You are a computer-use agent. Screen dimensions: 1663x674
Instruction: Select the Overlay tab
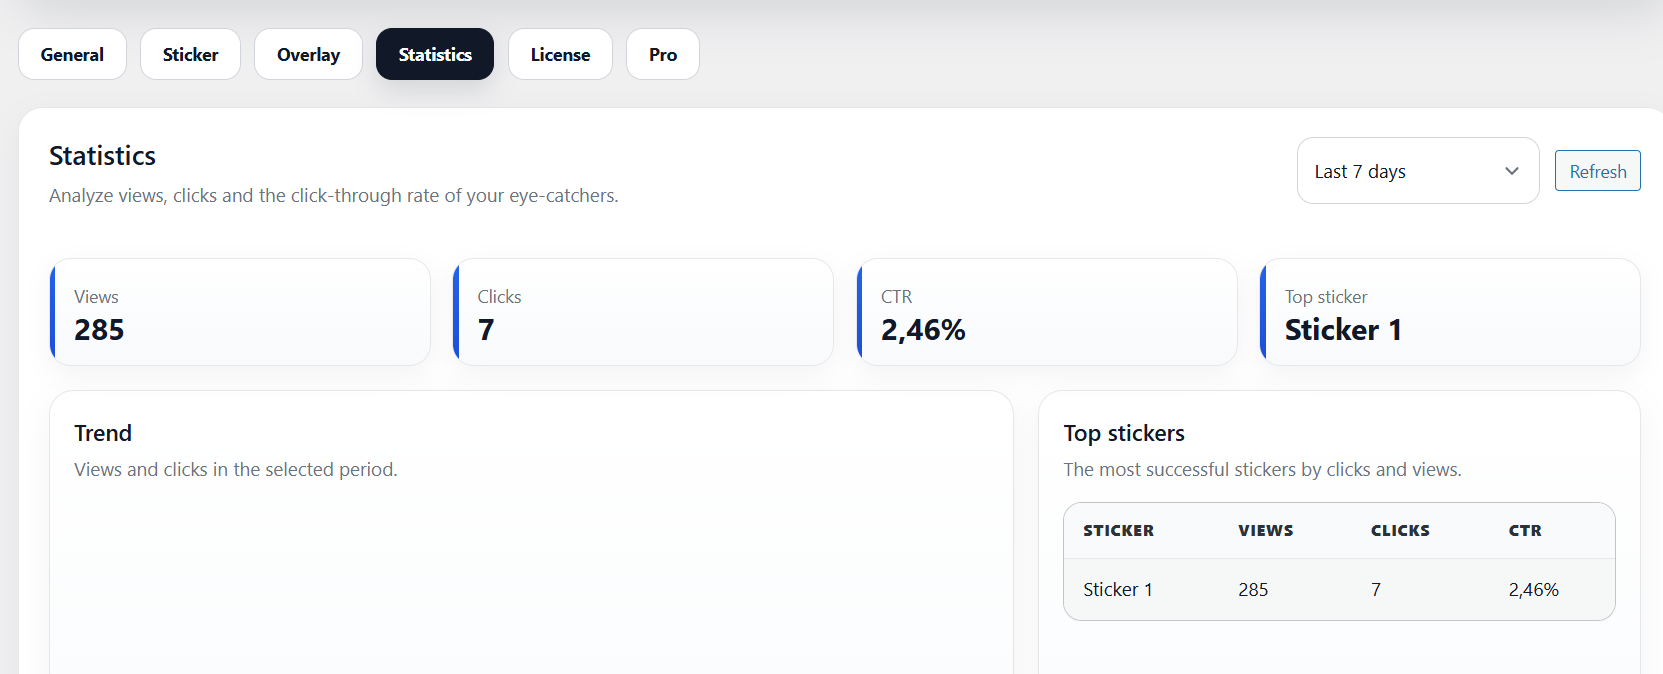coord(308,55)
